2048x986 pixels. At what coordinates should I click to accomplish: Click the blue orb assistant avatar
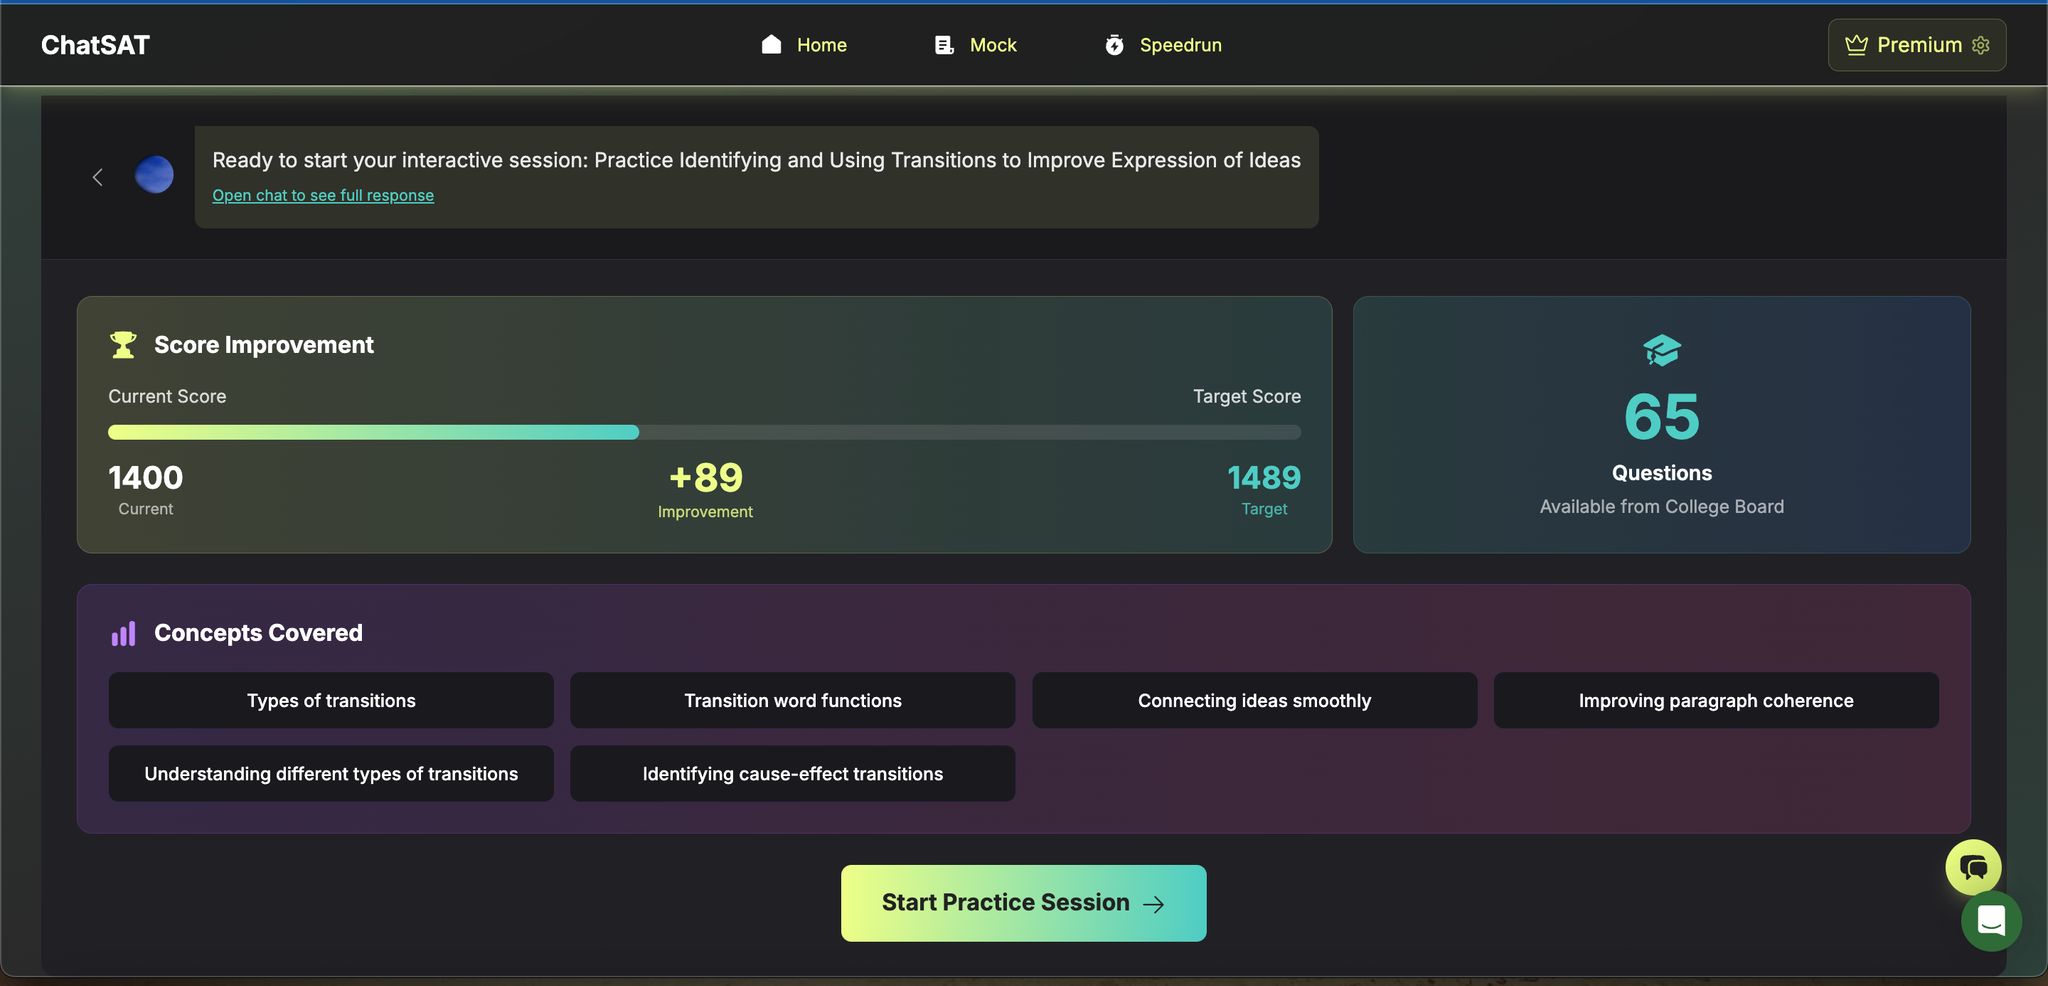click(x=154, y=175)
